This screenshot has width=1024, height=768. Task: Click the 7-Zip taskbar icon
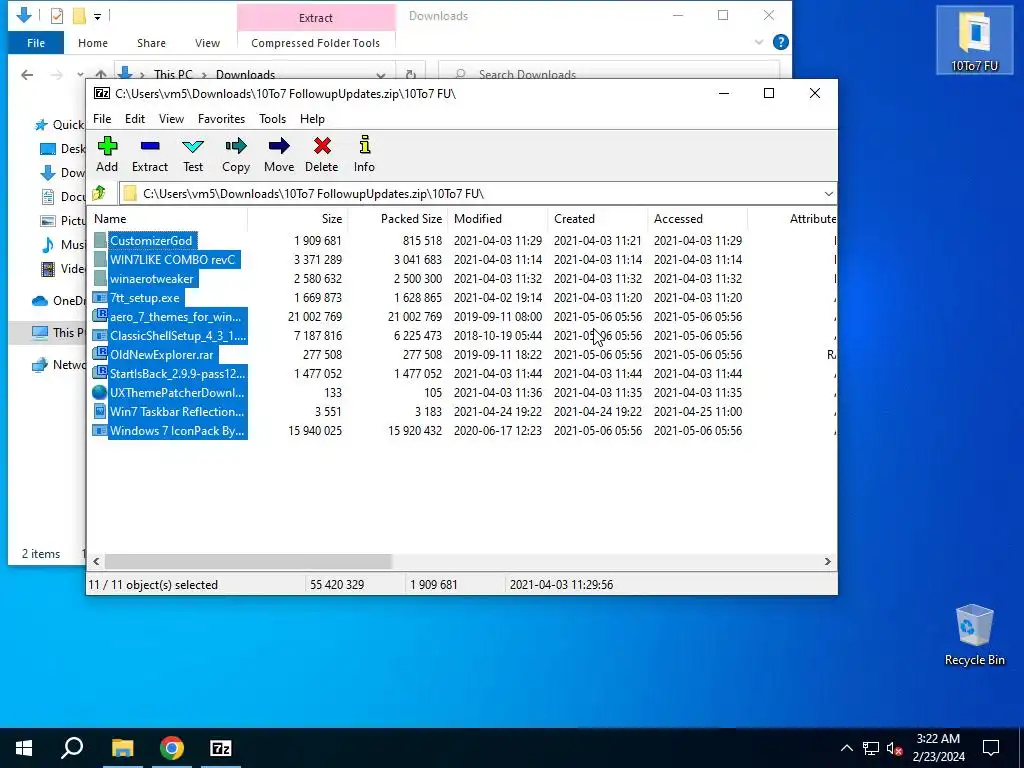click(221, 748)
